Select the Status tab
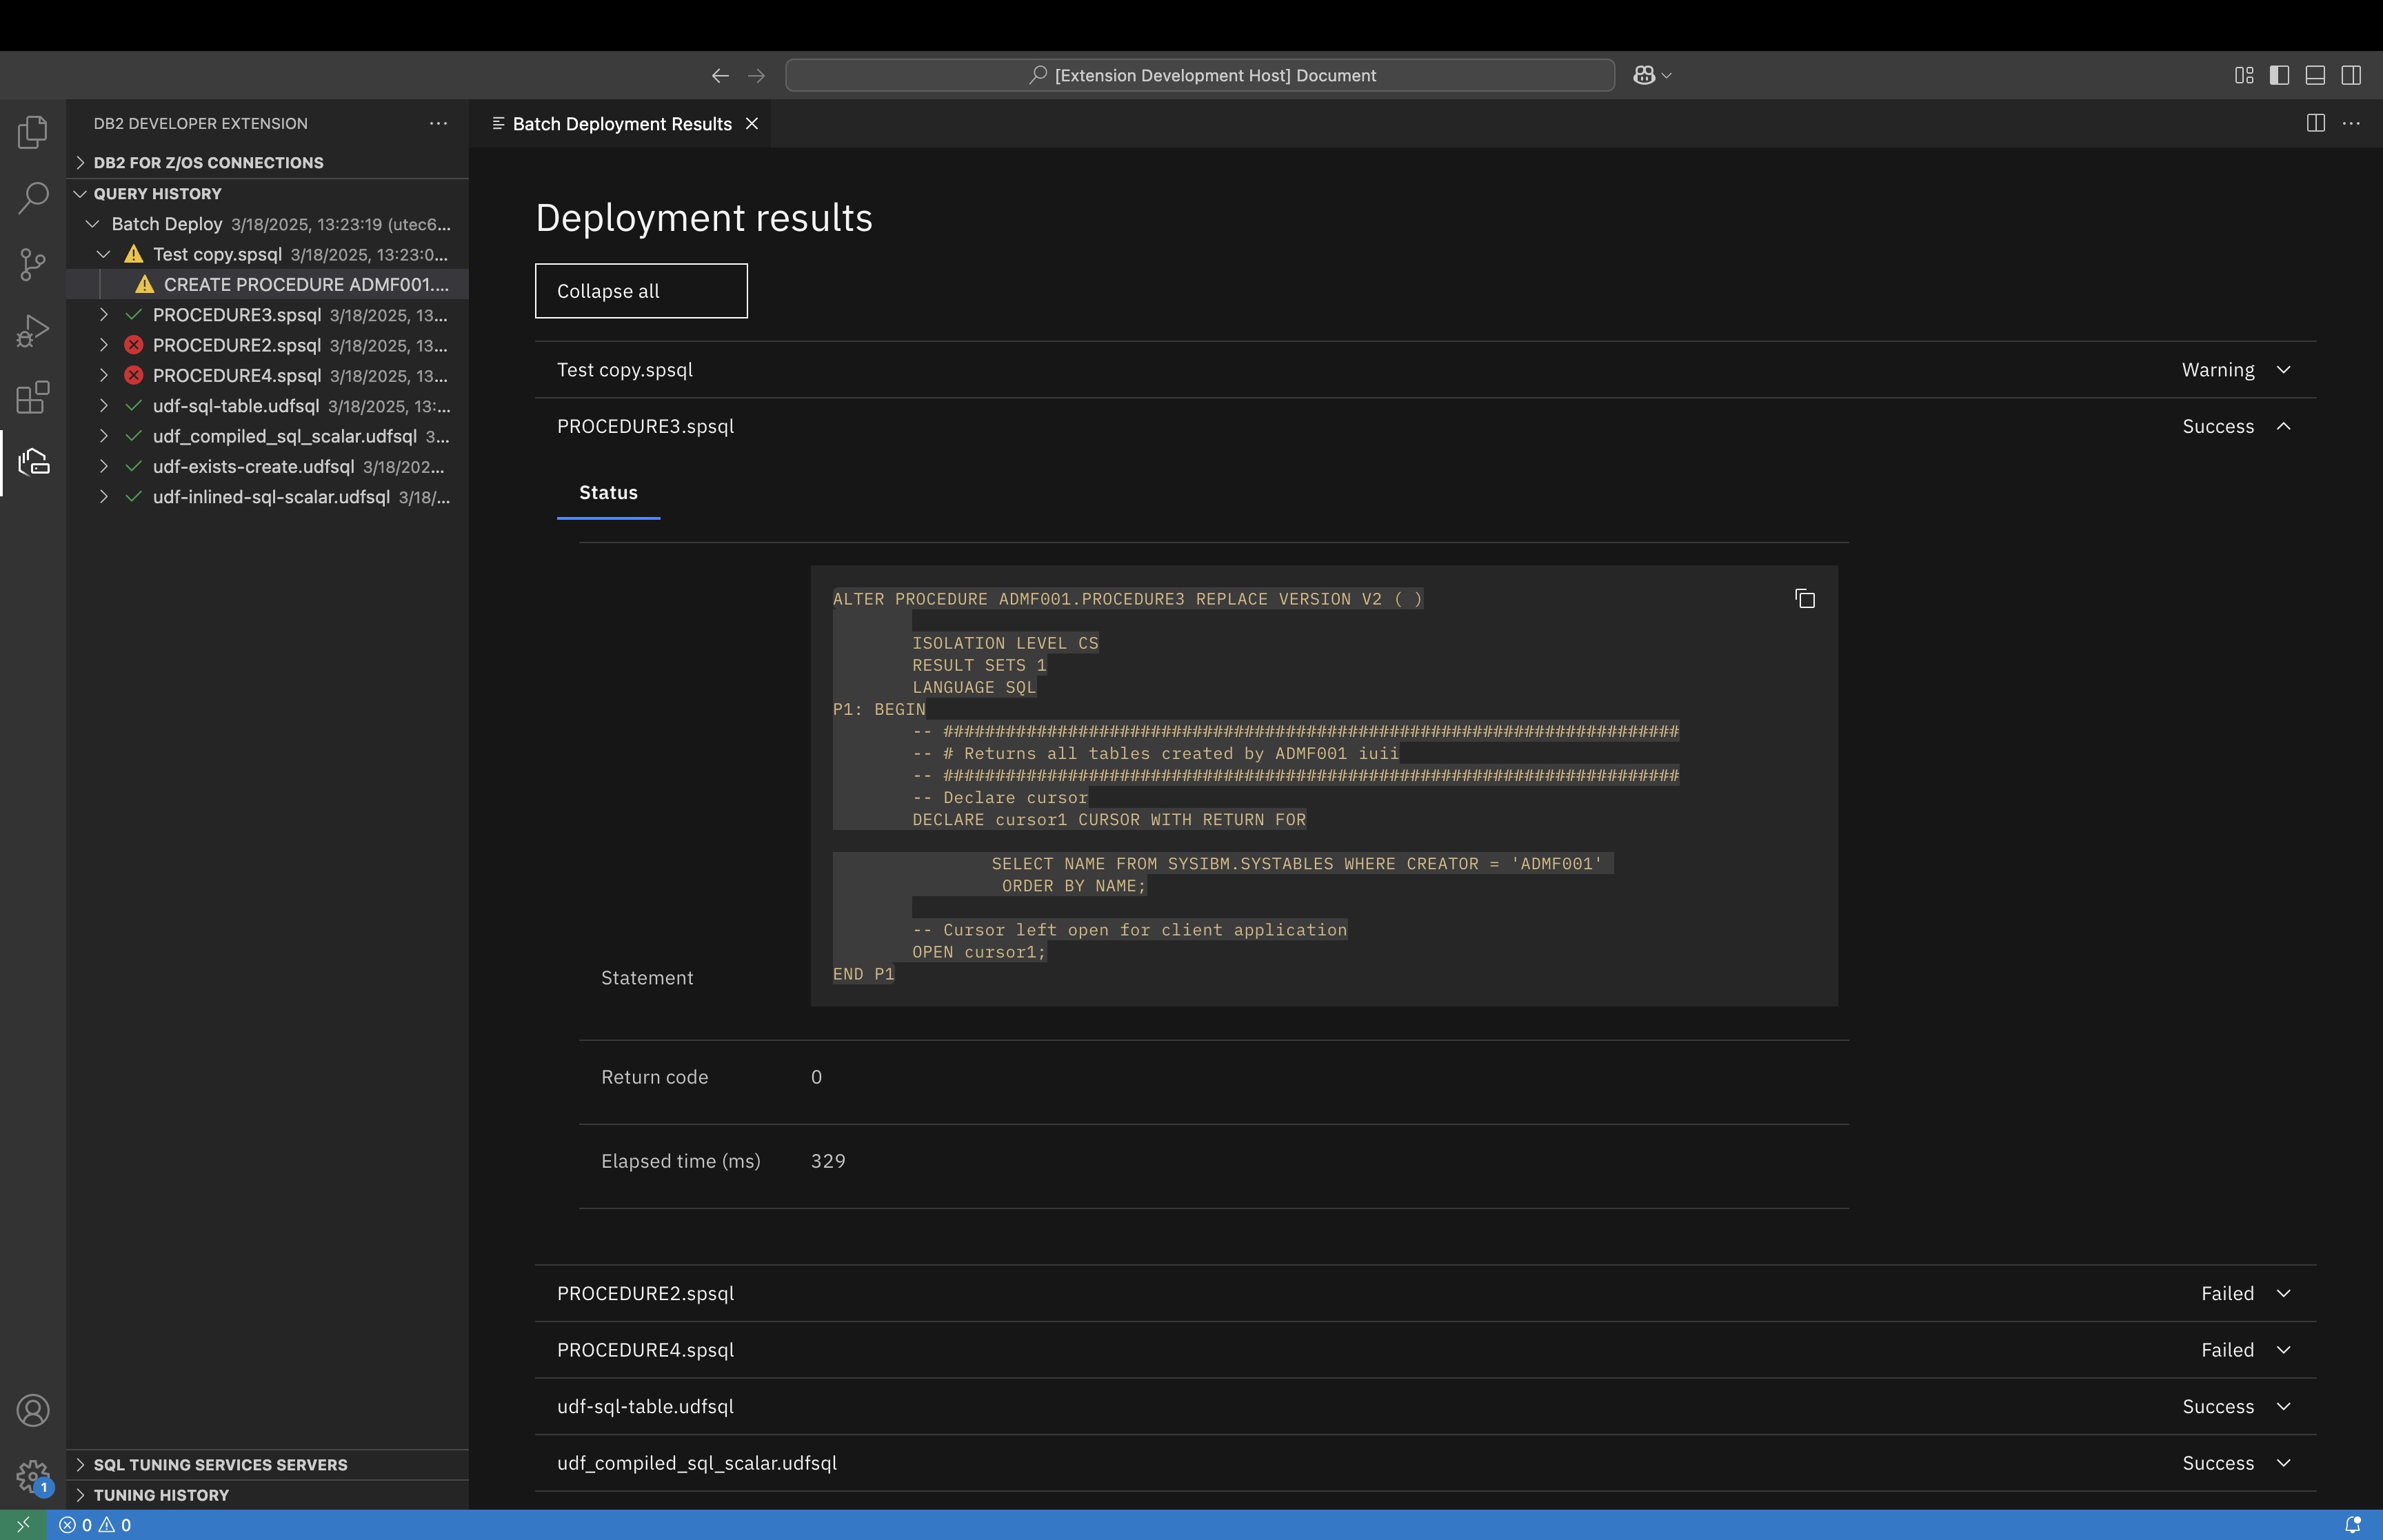This screenshot has width=2383, height=1540. 608,493
